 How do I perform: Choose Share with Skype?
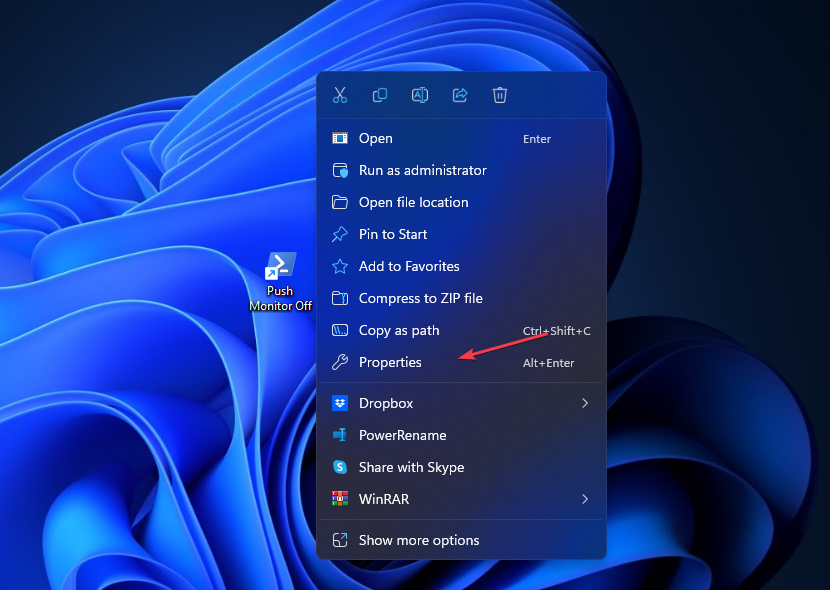[462, 467]
